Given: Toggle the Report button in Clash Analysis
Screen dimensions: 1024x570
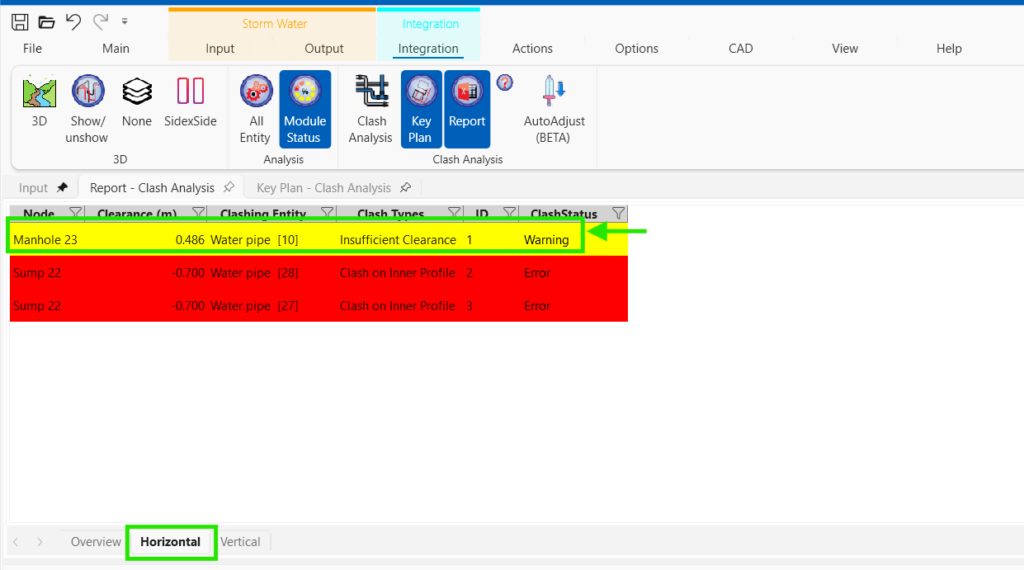Looking at the screenshot, I should [x=467, y=109].
